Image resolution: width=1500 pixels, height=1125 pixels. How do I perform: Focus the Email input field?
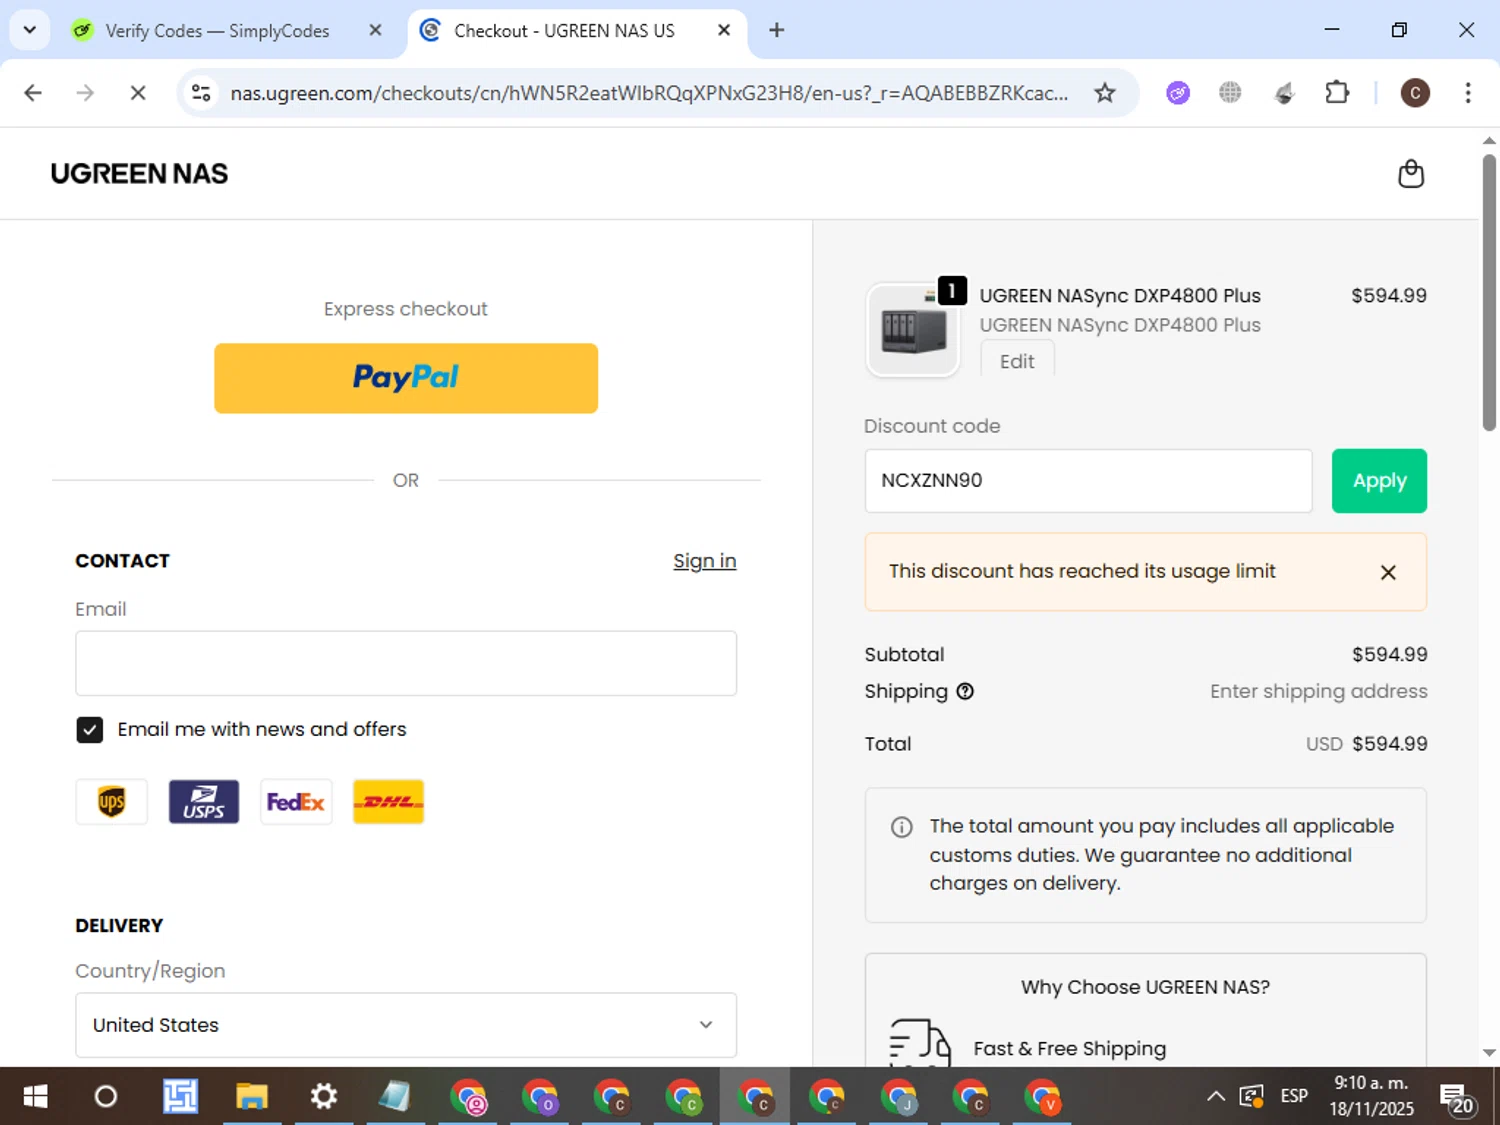click(x=406, y=663)
